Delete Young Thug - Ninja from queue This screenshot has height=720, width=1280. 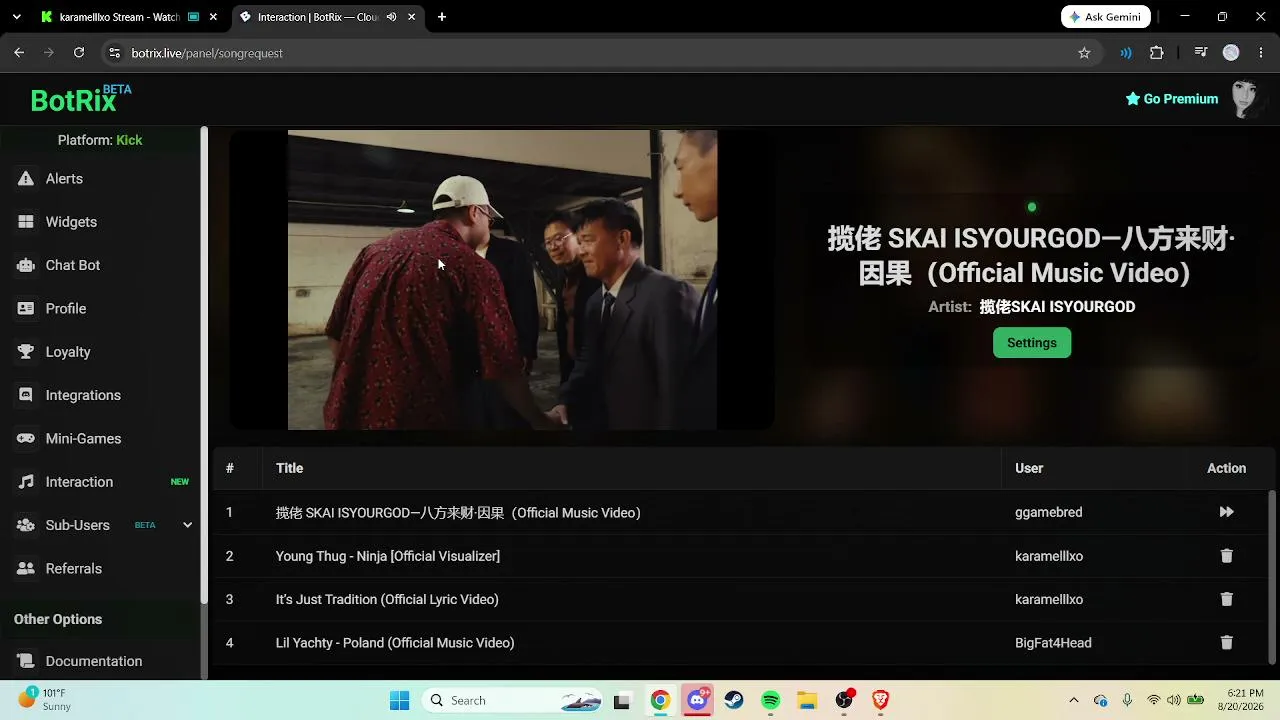[1226, 556]
